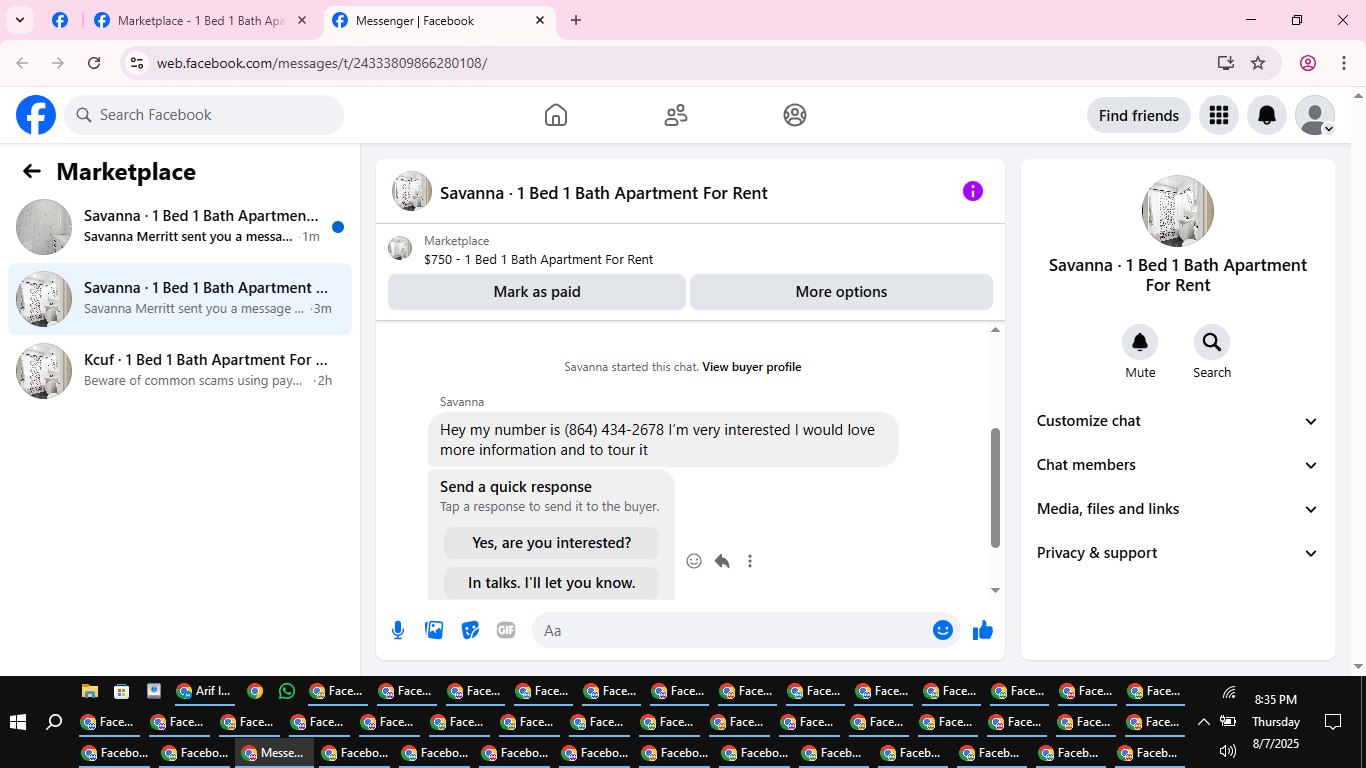Image resolution: width=1366 pixels, height=768 pixels.
Task: Open the notifications bell icon
Action: (x=1267, y=115)
